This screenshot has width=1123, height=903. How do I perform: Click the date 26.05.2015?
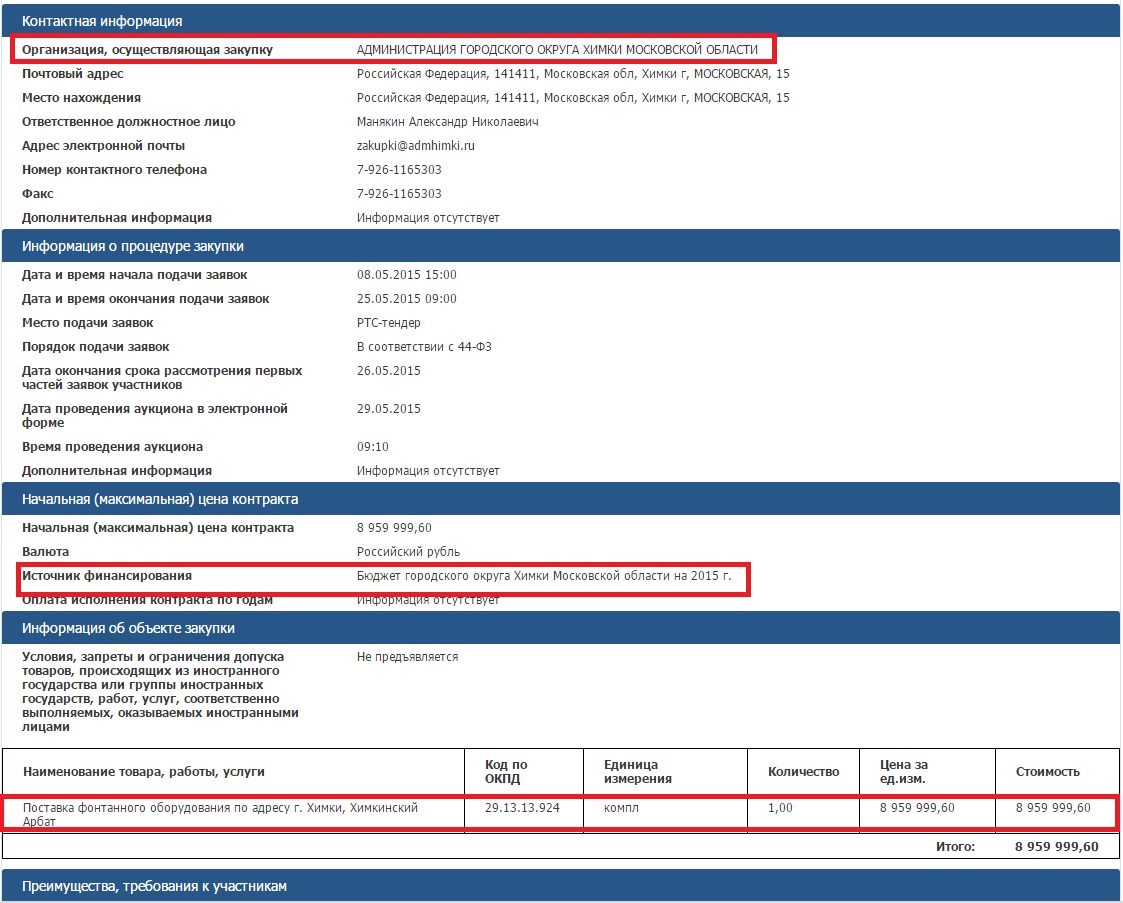388,371
